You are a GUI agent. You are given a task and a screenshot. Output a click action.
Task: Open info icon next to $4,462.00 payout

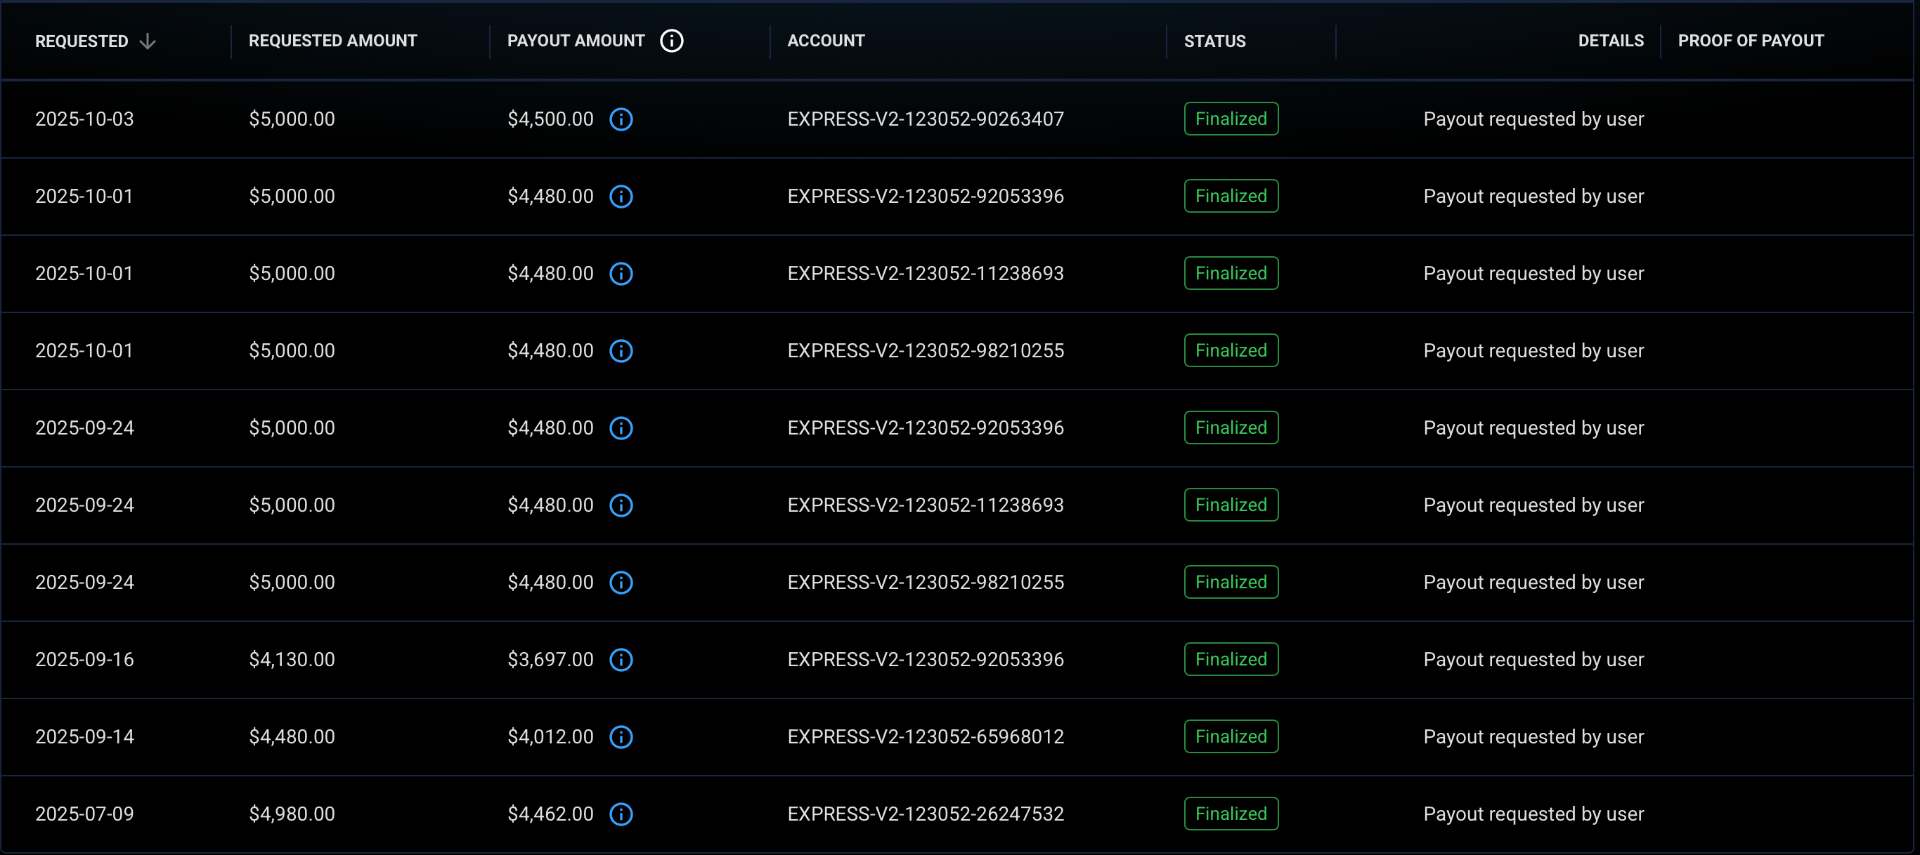621,814
